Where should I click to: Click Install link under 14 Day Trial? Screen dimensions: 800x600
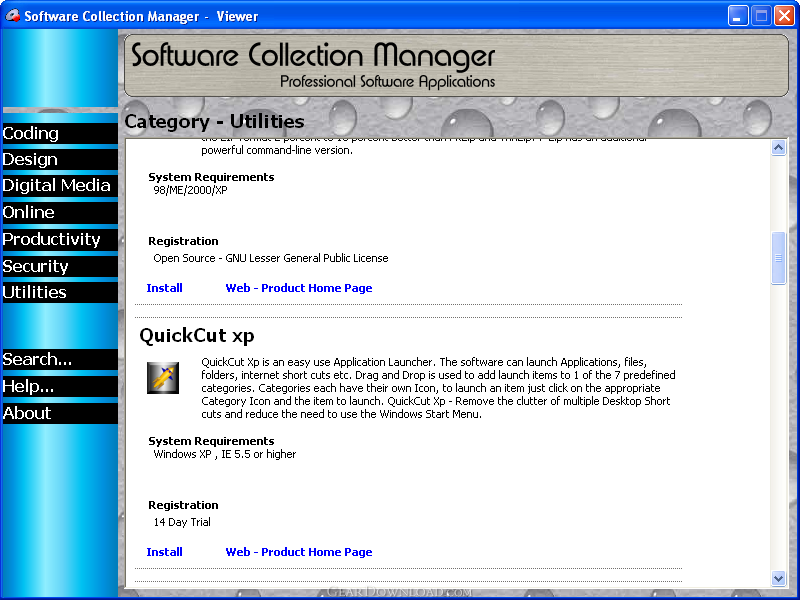(164, 552)
